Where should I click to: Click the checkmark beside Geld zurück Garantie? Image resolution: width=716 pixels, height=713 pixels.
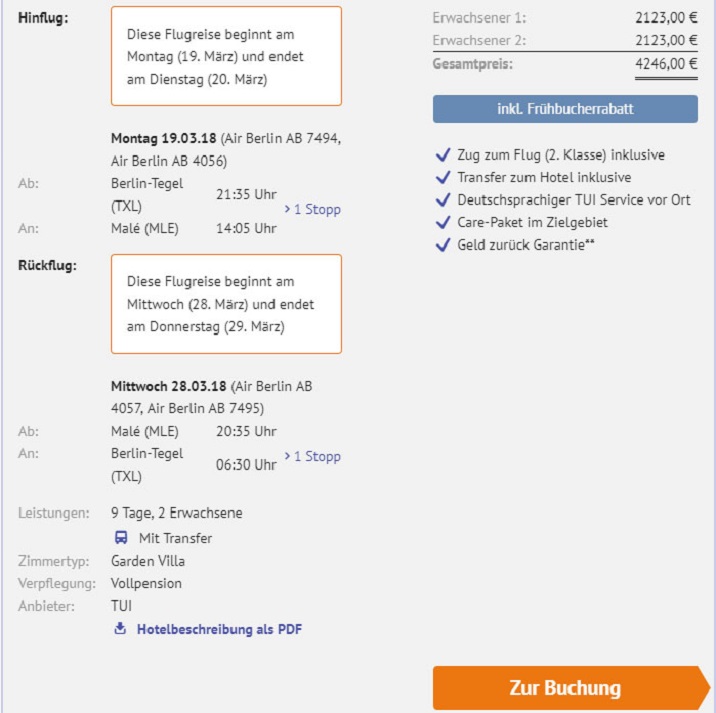(x=443, y=244)
